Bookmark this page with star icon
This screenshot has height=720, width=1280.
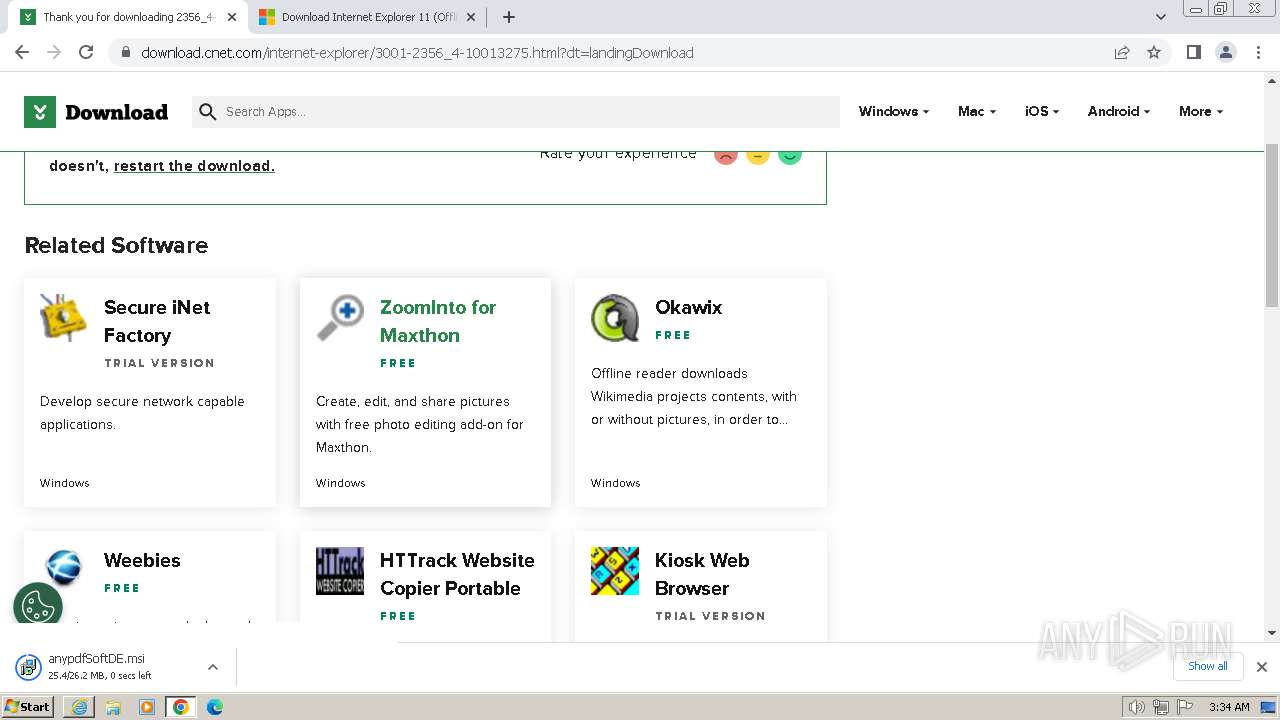(x=1154, y=52)
